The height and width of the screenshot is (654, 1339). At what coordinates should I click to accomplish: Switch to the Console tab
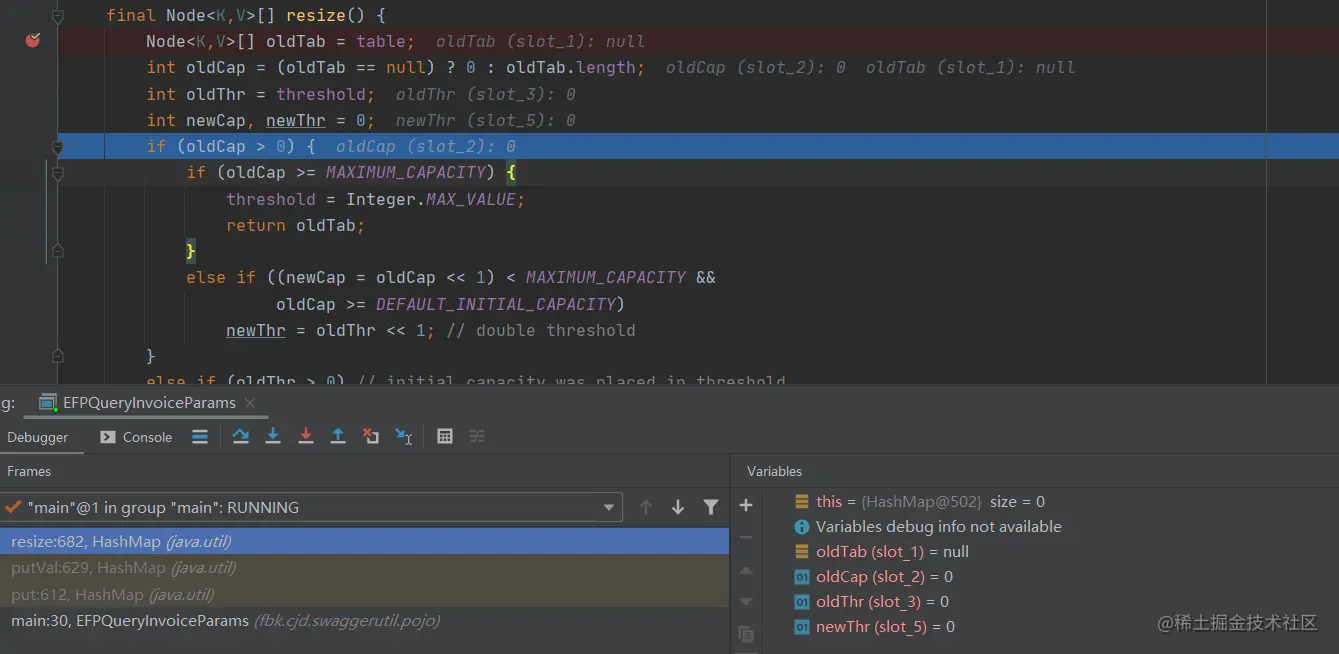point(136,437)
